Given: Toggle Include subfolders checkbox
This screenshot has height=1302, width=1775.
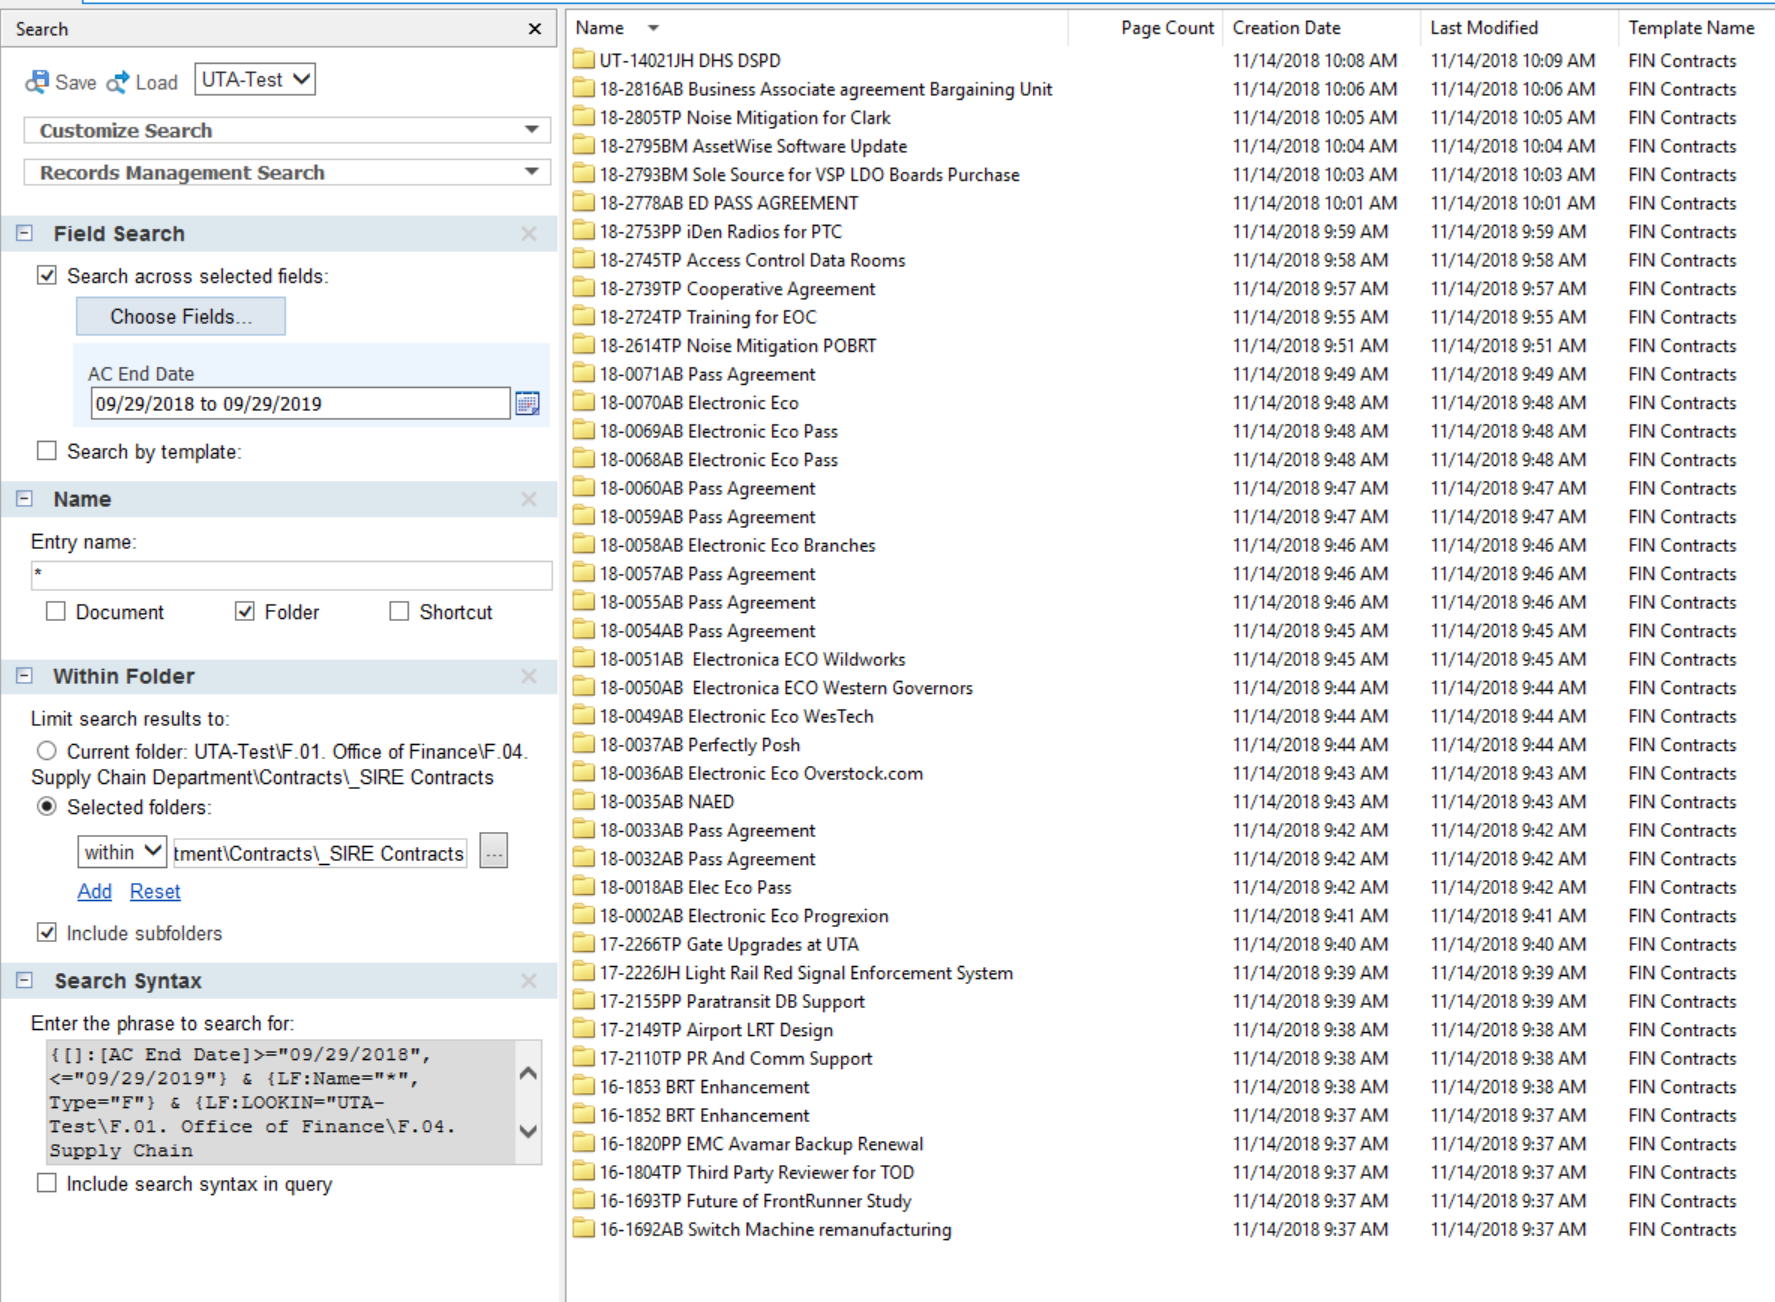Looking at the screenshot, I should pyautogui.click(x=47, y=932).
